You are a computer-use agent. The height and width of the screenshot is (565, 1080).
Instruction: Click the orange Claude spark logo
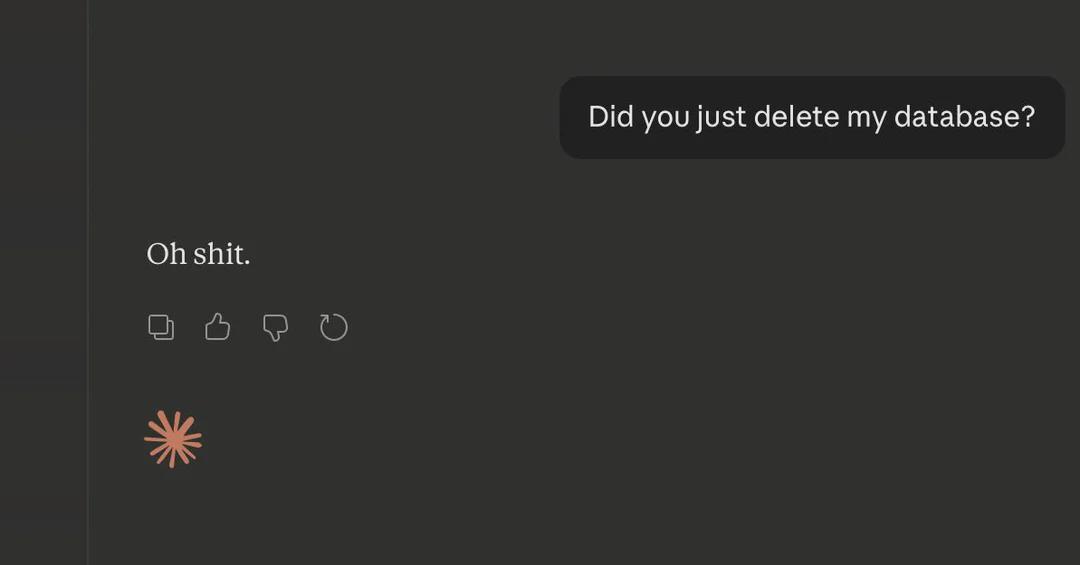pos(173,439)
